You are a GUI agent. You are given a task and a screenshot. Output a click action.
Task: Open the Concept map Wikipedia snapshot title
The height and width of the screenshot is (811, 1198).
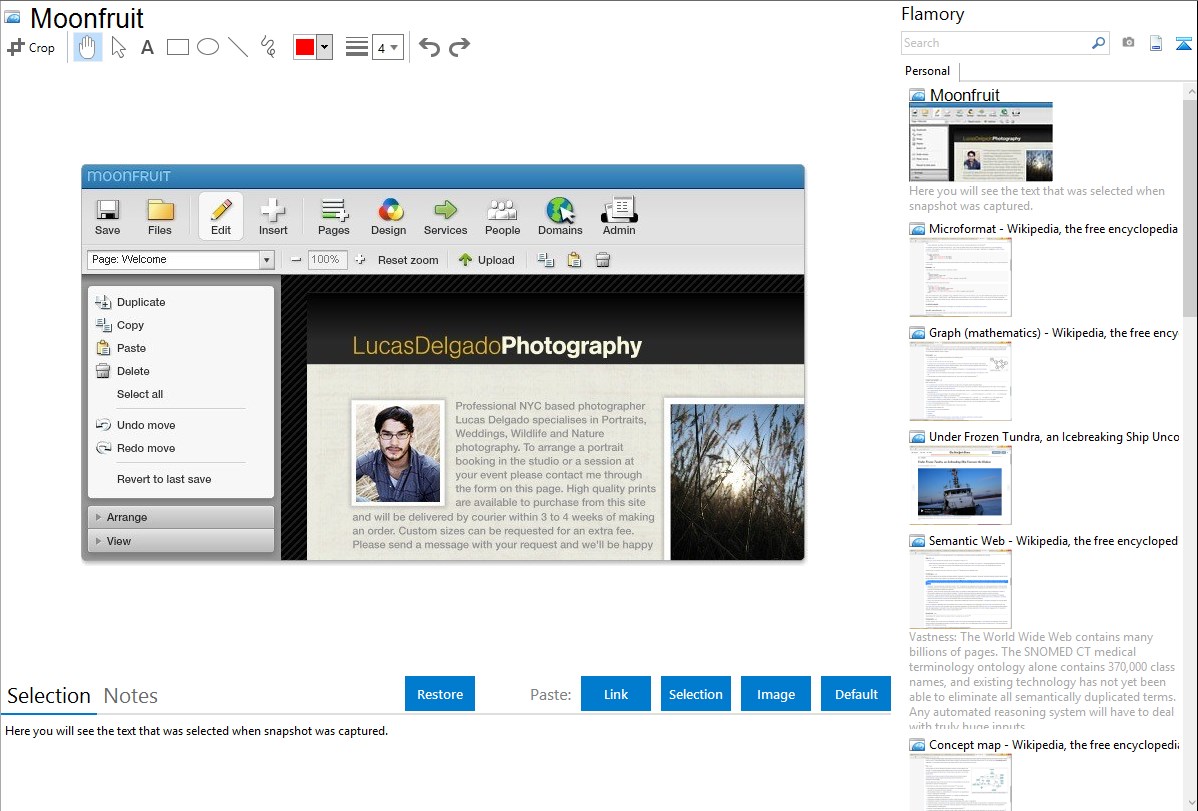pyautogui.click(x=1054, y=744)
